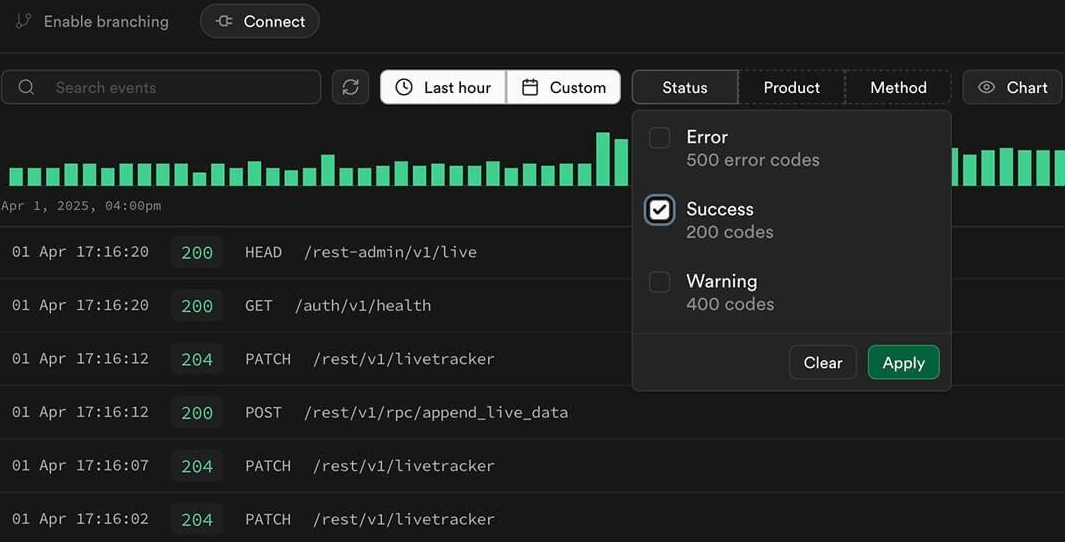Clear the status filter selection

[x=823, y=363]
